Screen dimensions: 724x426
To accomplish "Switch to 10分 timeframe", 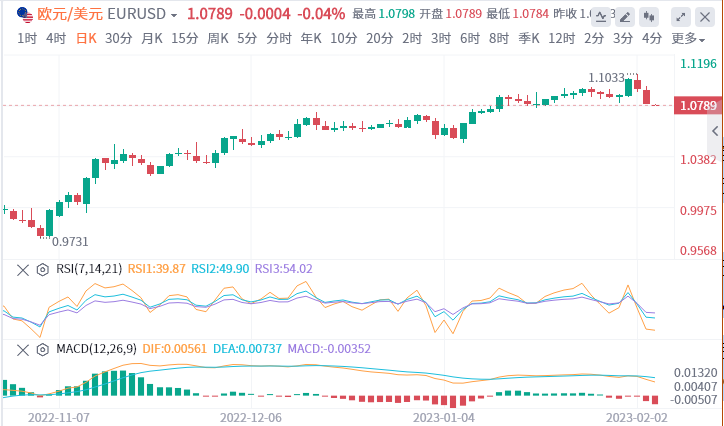I will (x=344, y=38).
